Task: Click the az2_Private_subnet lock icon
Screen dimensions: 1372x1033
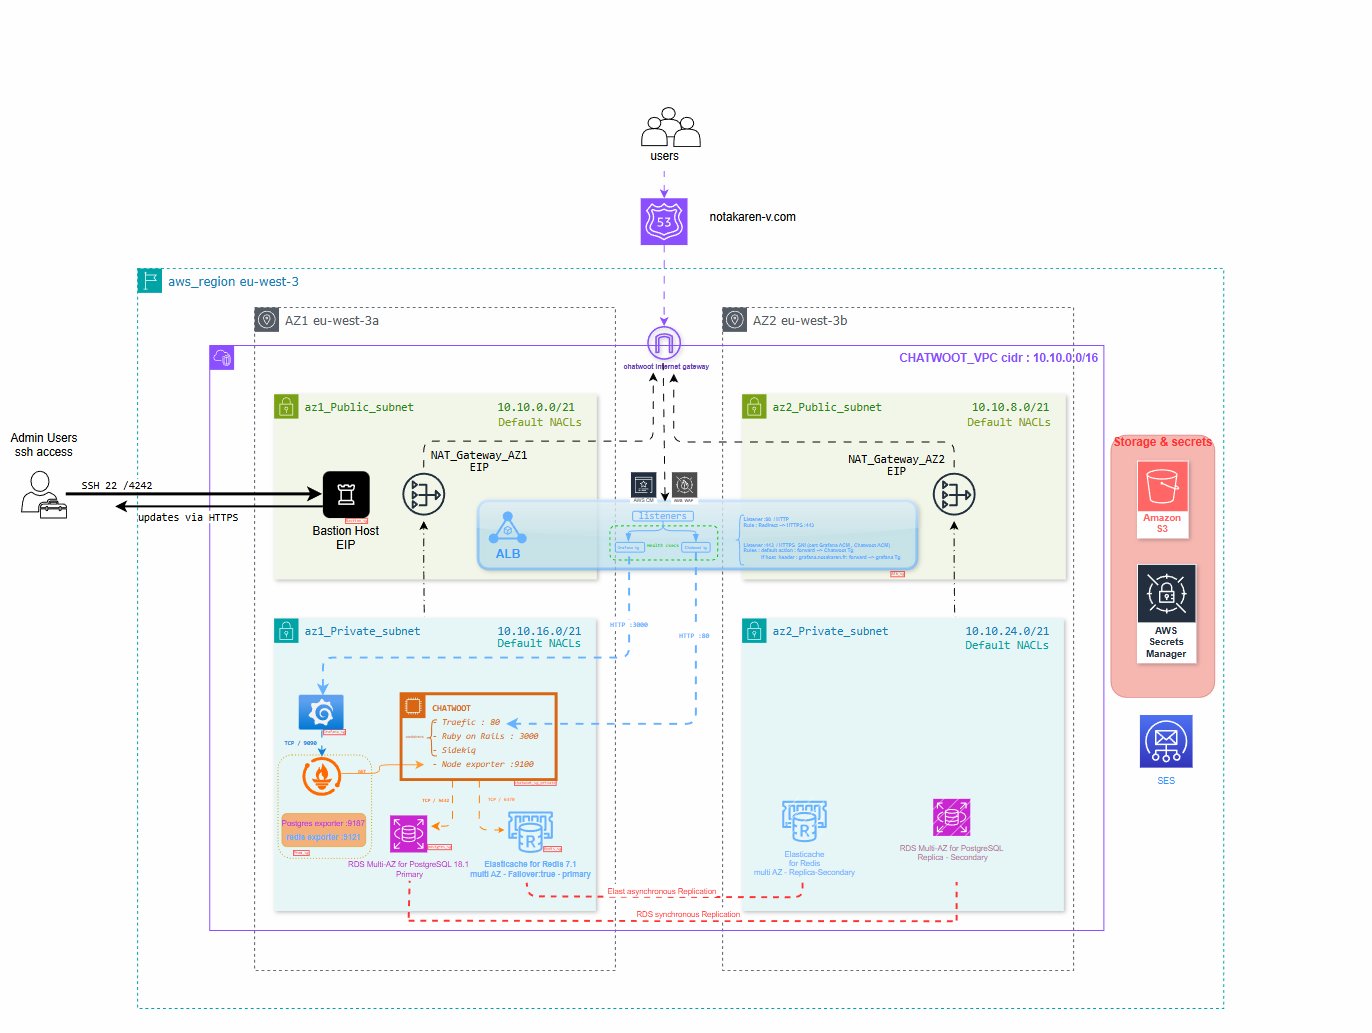Action: pos(754,631)
